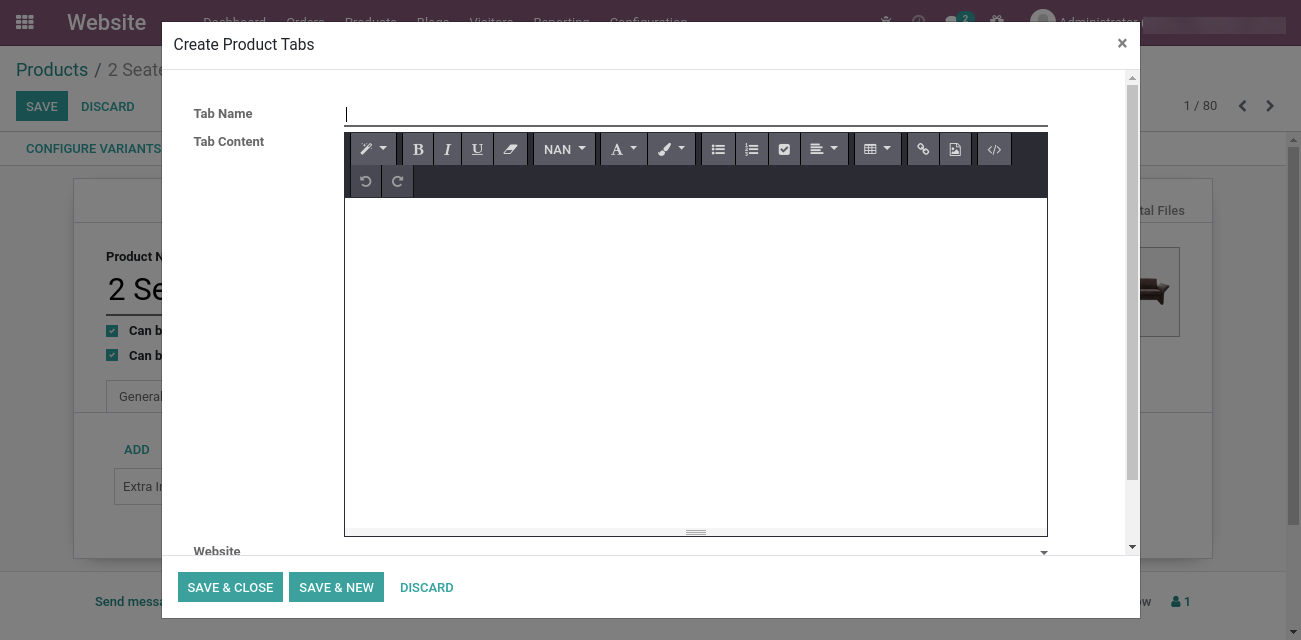Open the NAN font size dropdown

click(x=565, y=150)
